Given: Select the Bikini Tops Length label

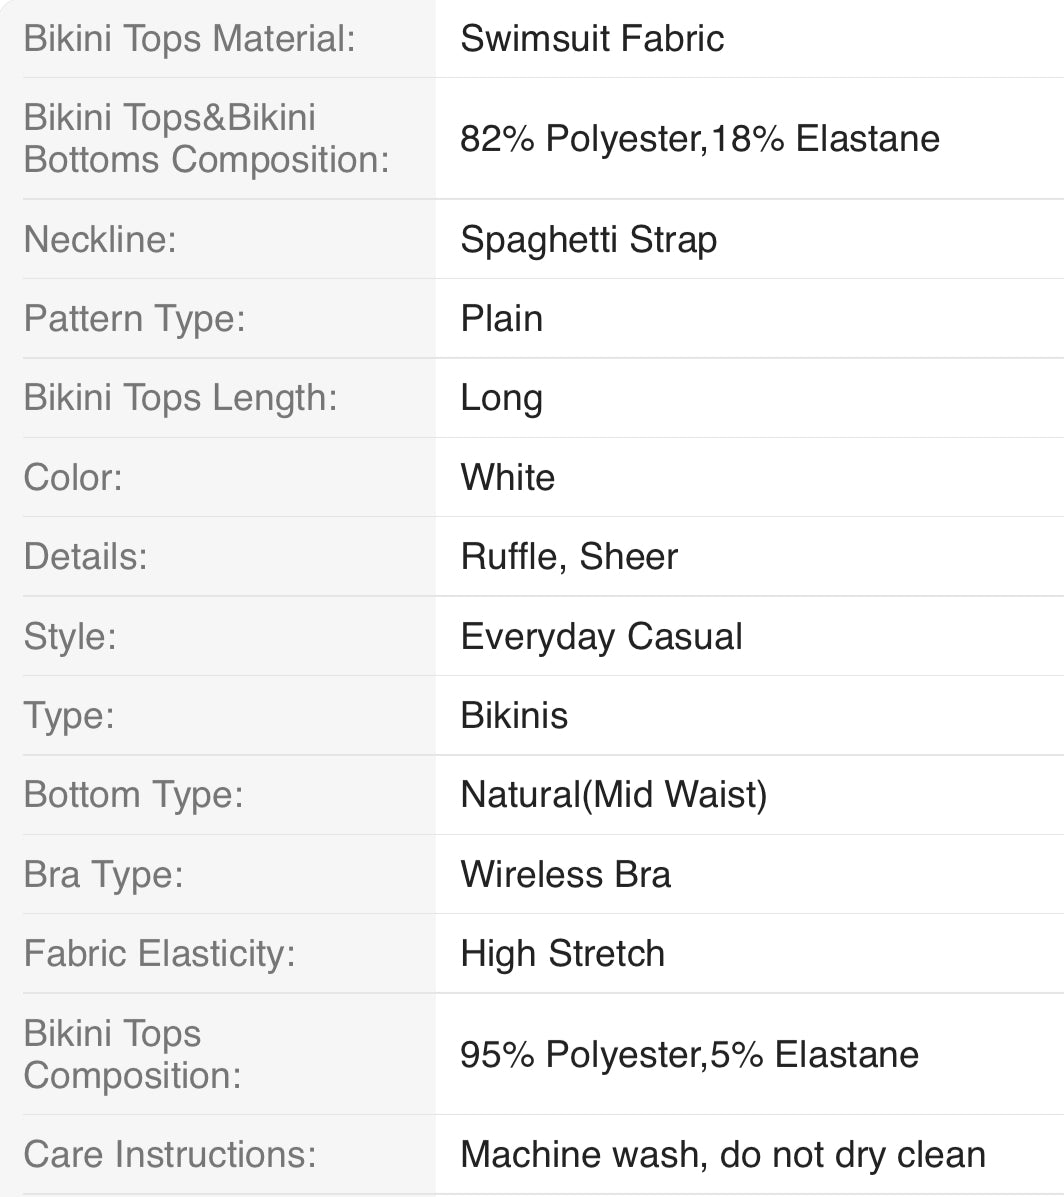Looking at the screenshot, I should tap(180, 398).
